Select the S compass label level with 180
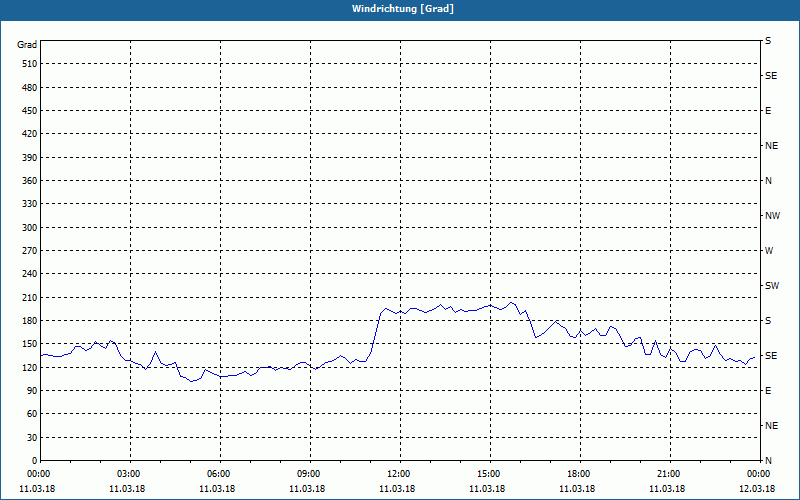800x500 pixels. pos(768,321)
